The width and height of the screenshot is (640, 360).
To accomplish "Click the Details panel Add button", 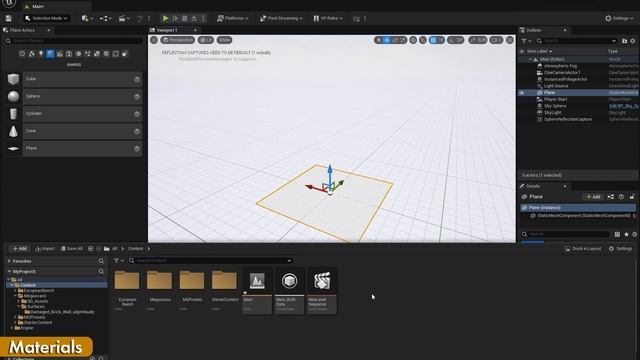I will coord(593,197).
